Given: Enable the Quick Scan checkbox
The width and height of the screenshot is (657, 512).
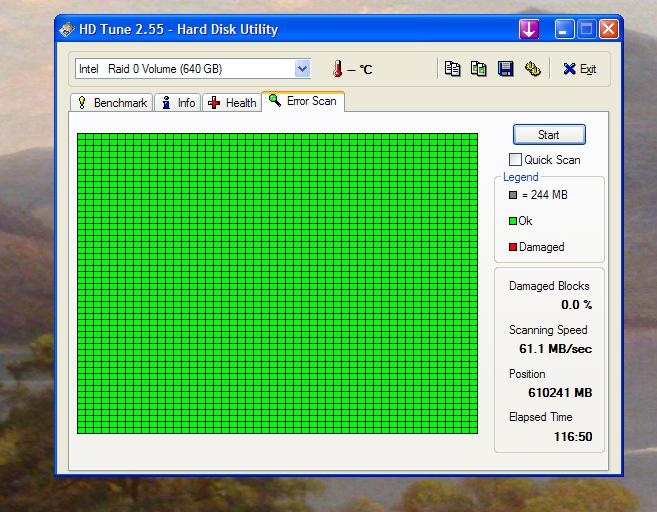Looking at the screenshot, I should pos(515,160).
